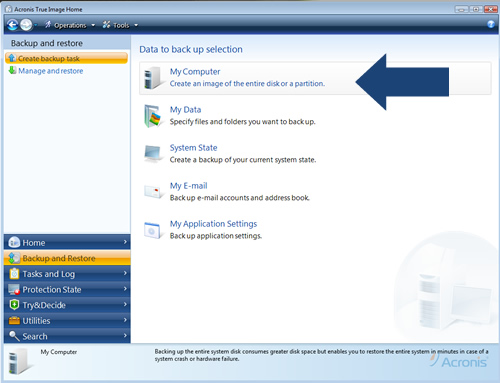Click the My Data folders icon

[x=153, y=116]
